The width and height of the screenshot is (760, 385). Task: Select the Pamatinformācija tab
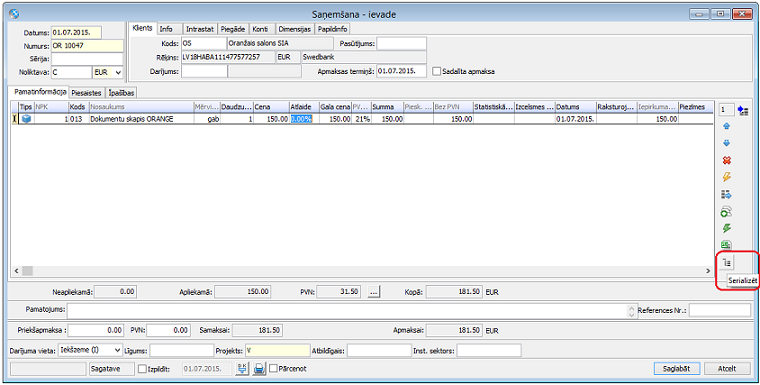click(x=40, y=92)
